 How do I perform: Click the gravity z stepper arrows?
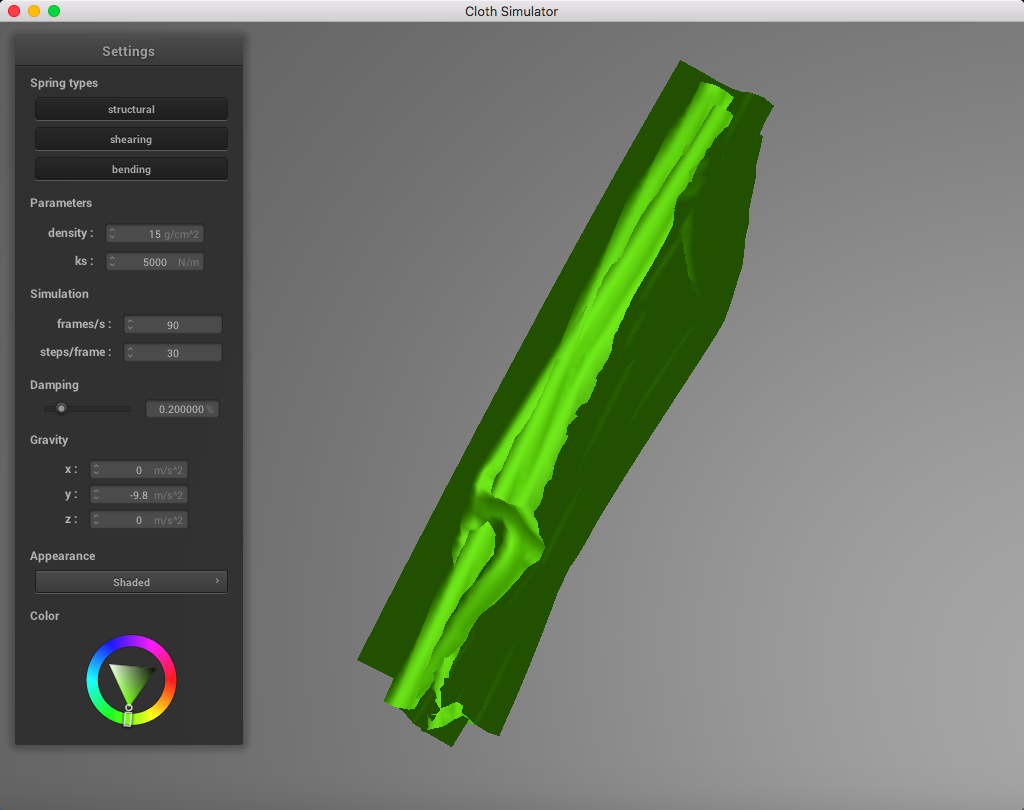coord(96,519)
